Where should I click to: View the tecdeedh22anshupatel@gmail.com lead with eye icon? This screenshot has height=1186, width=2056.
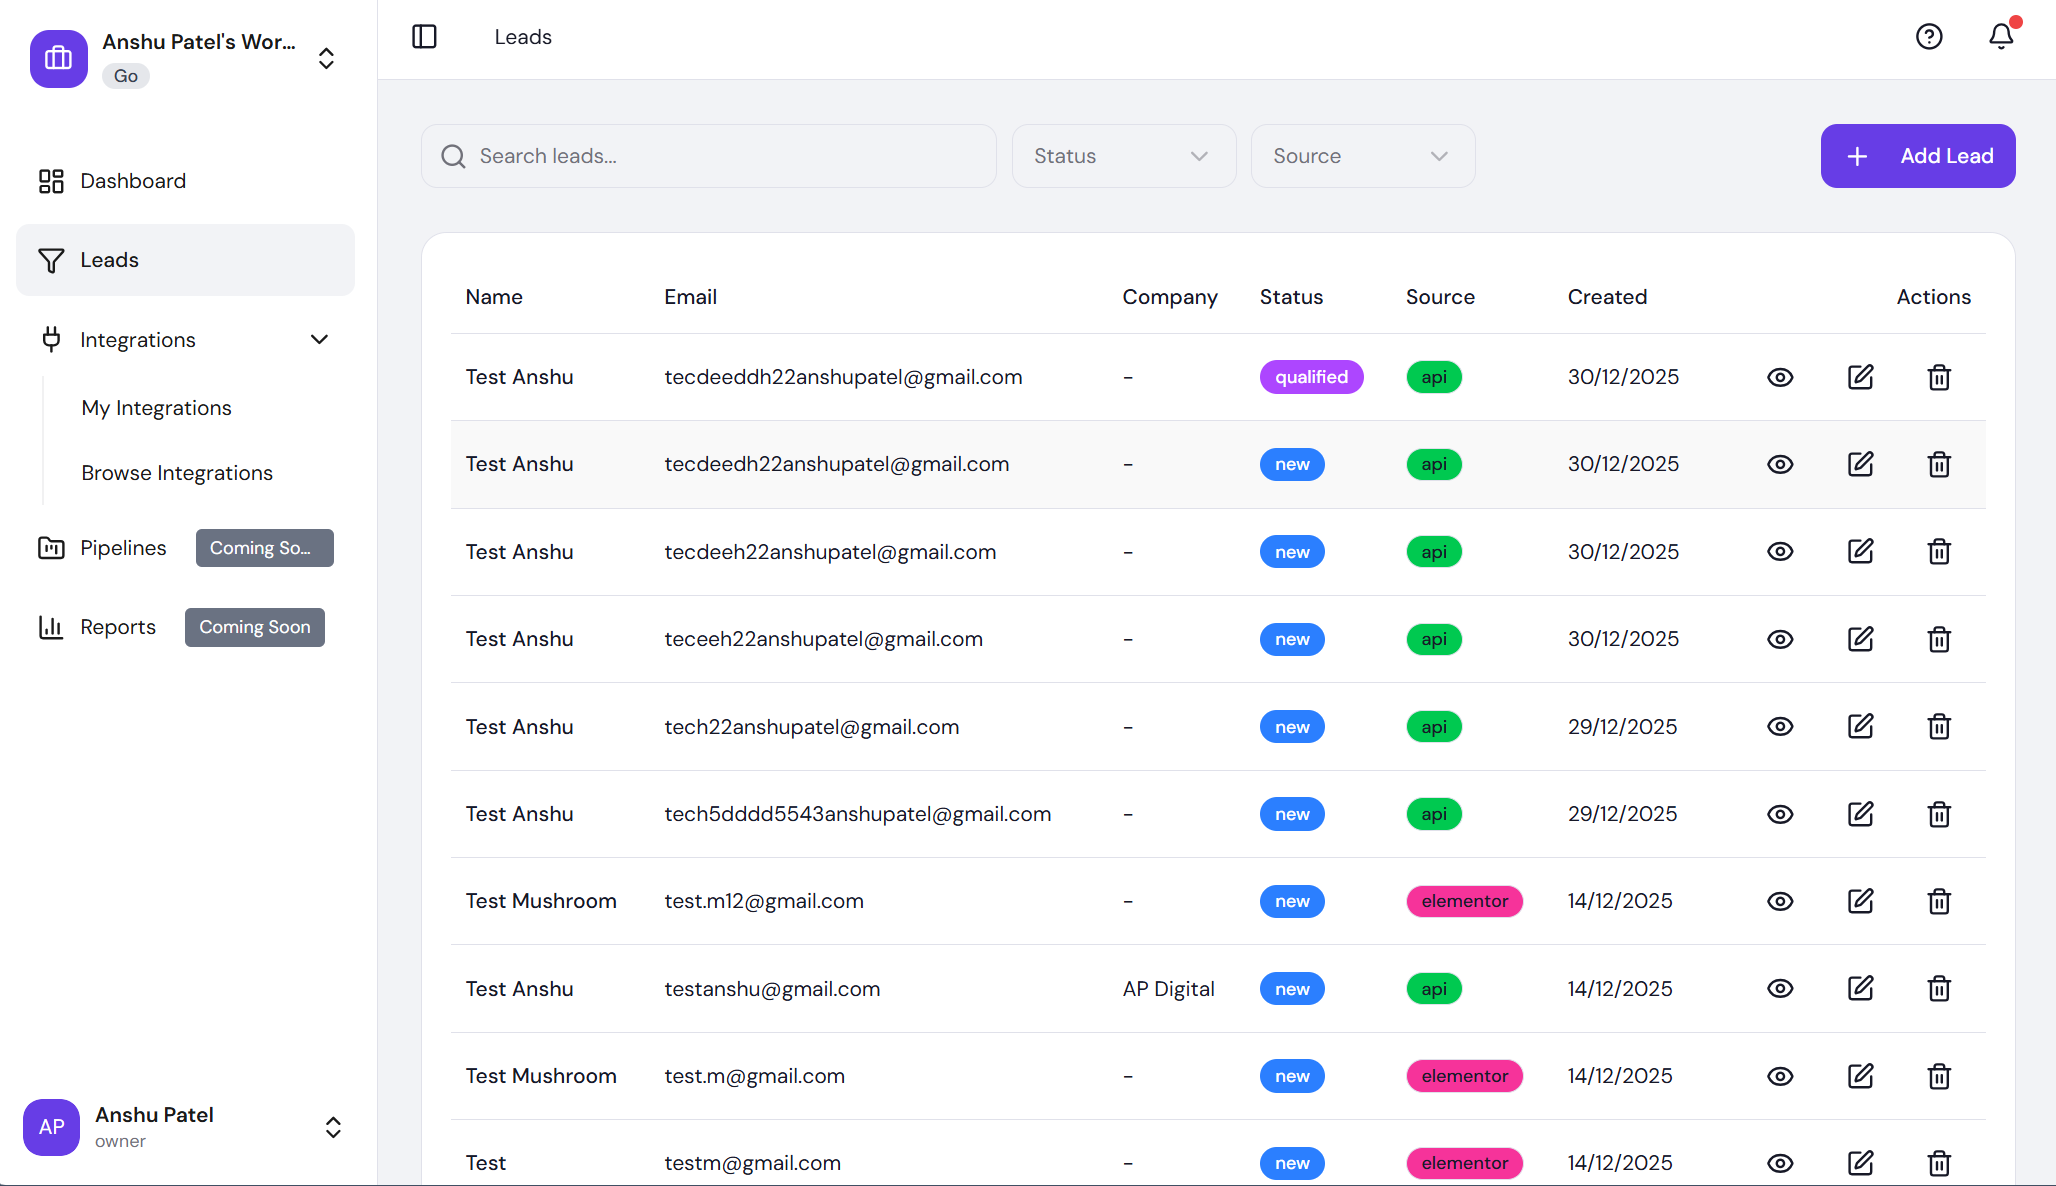coord(1779,464)
